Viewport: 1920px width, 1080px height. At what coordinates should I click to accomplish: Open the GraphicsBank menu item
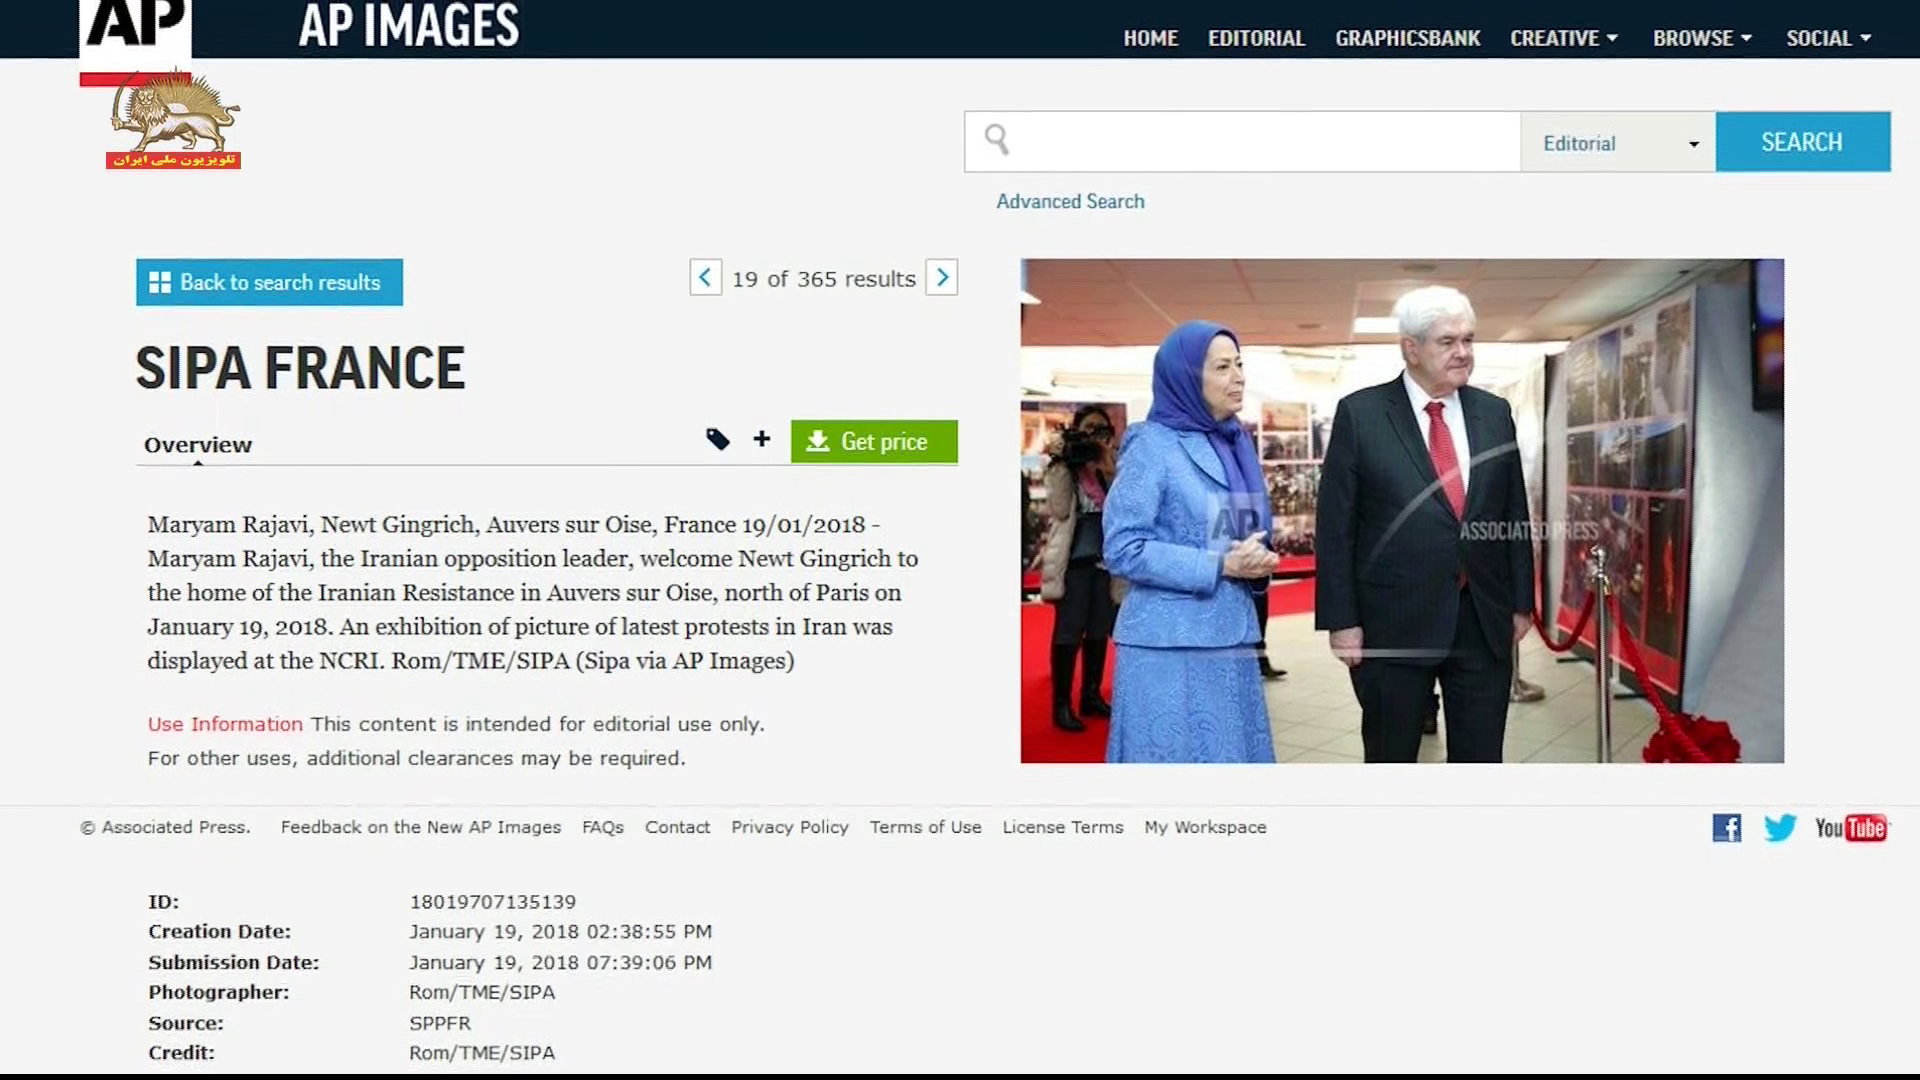(x=1407, y=38)
